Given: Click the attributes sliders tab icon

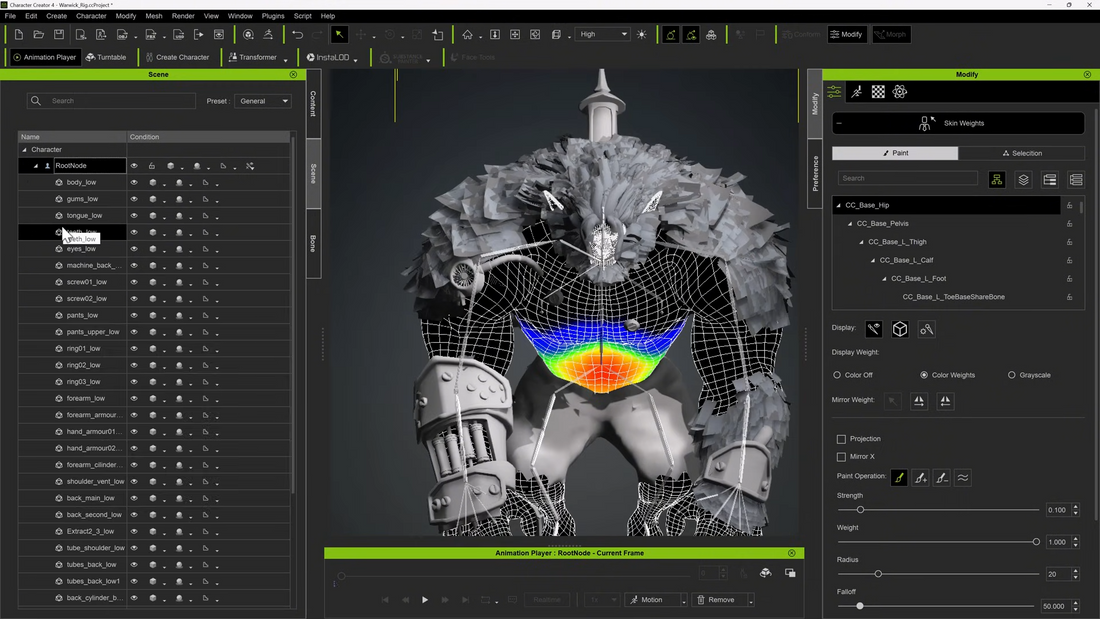Looking at the screenshot, I should click(x=834, y=92).
